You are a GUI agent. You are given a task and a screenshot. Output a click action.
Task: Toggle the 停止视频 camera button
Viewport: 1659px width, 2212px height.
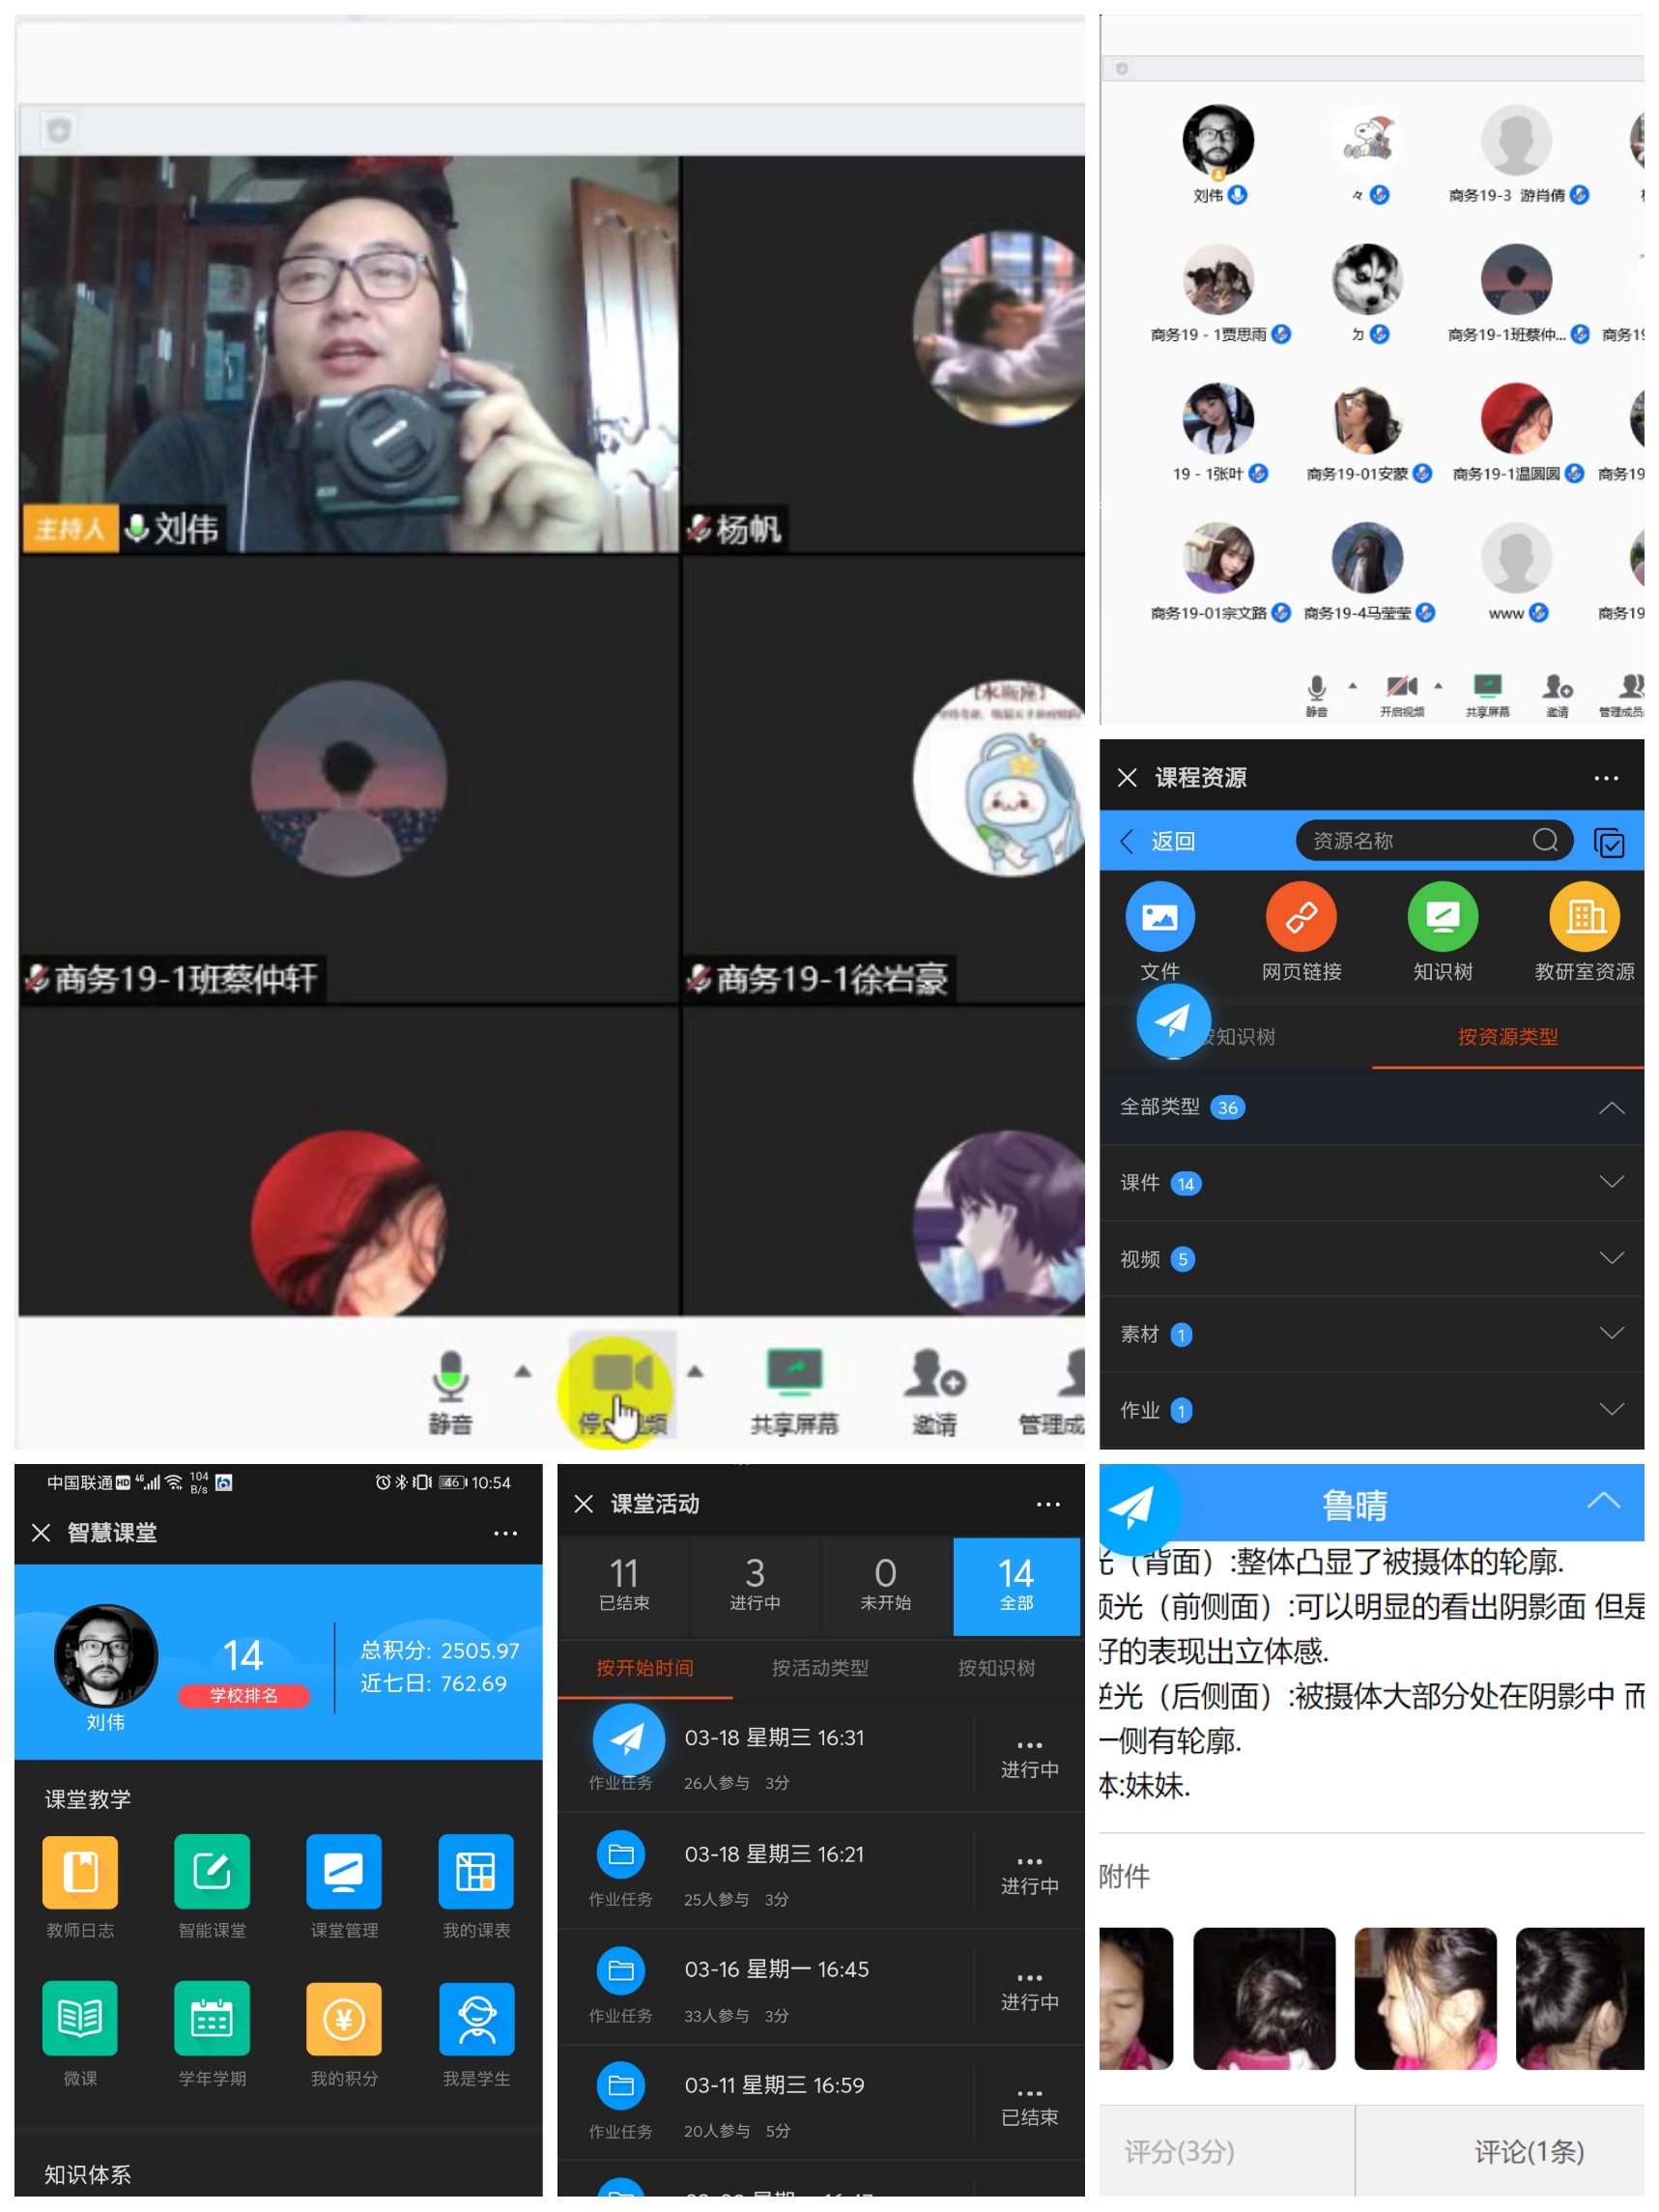coord(621,1385)
